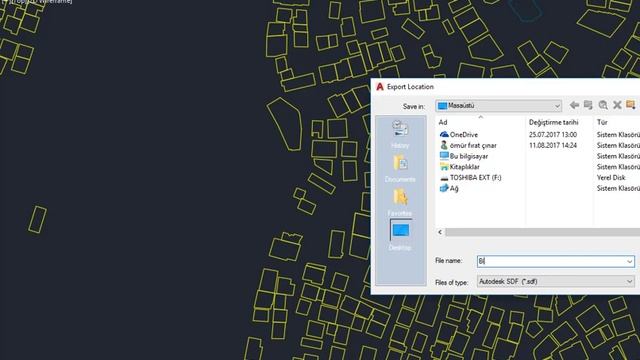Click the AutoCAD logo in dialog title
Viewport: 640px width, 360px height.
[x=380, y=87]
